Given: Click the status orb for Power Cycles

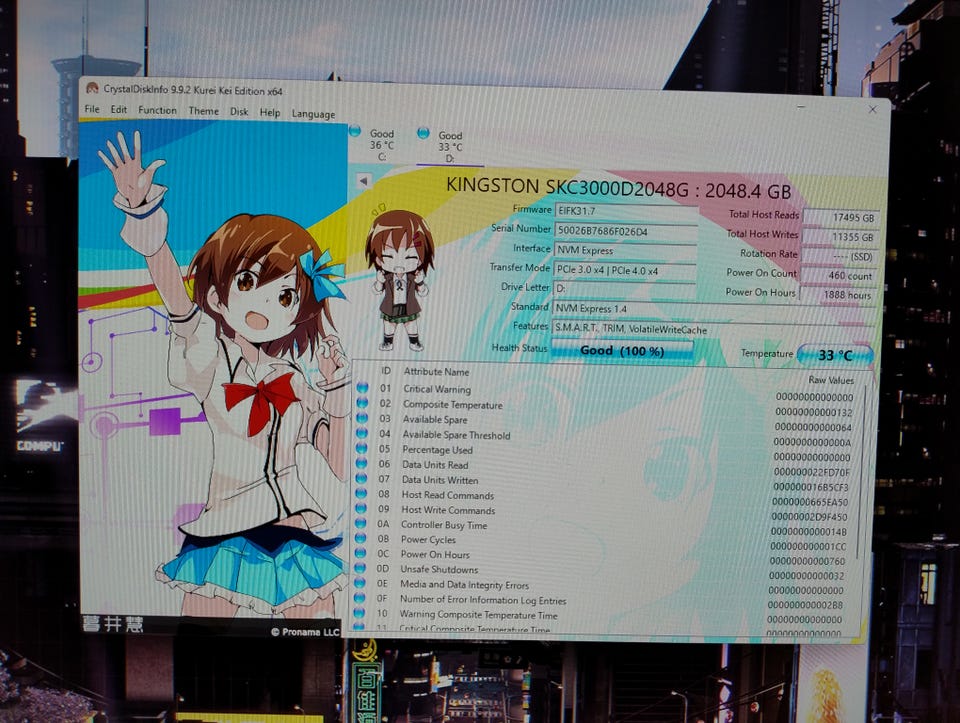Looking at the screenshot, I should click(x=360, y=538).
